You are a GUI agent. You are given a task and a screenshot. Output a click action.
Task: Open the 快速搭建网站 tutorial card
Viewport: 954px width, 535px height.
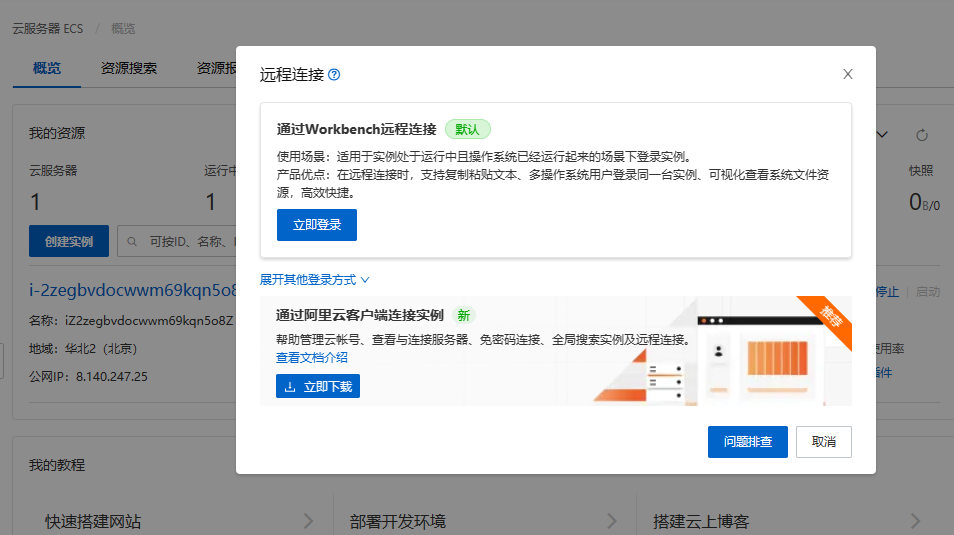(x=179, y=521)
